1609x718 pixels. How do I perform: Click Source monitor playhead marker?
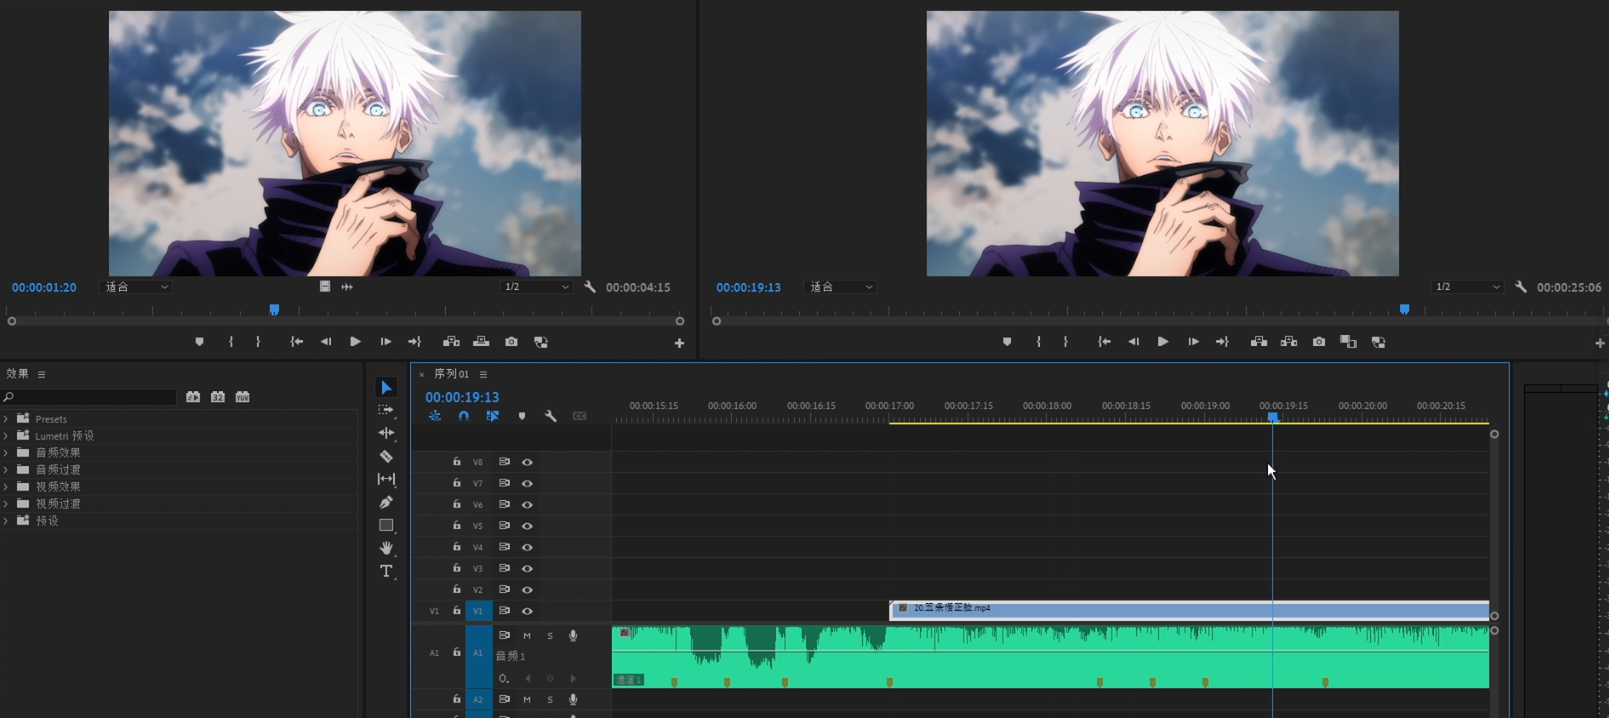[x=274, y=310]
